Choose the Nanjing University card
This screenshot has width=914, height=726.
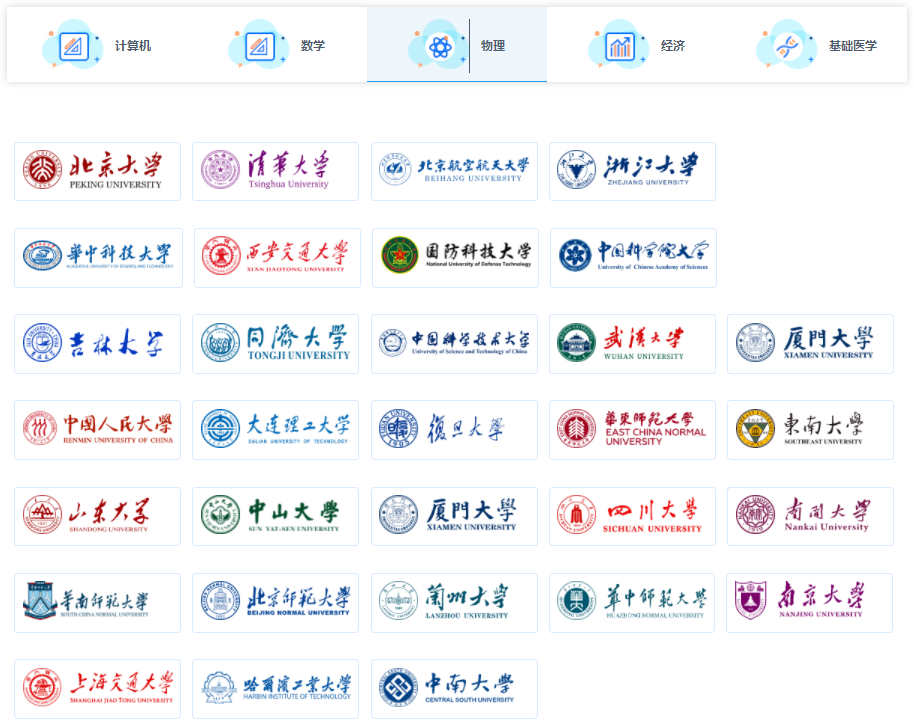(809, 603)
